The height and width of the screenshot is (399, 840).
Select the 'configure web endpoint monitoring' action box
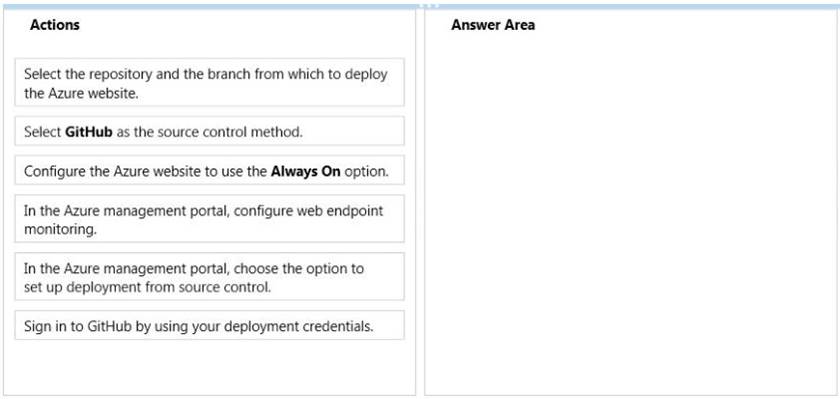(209, 219)
